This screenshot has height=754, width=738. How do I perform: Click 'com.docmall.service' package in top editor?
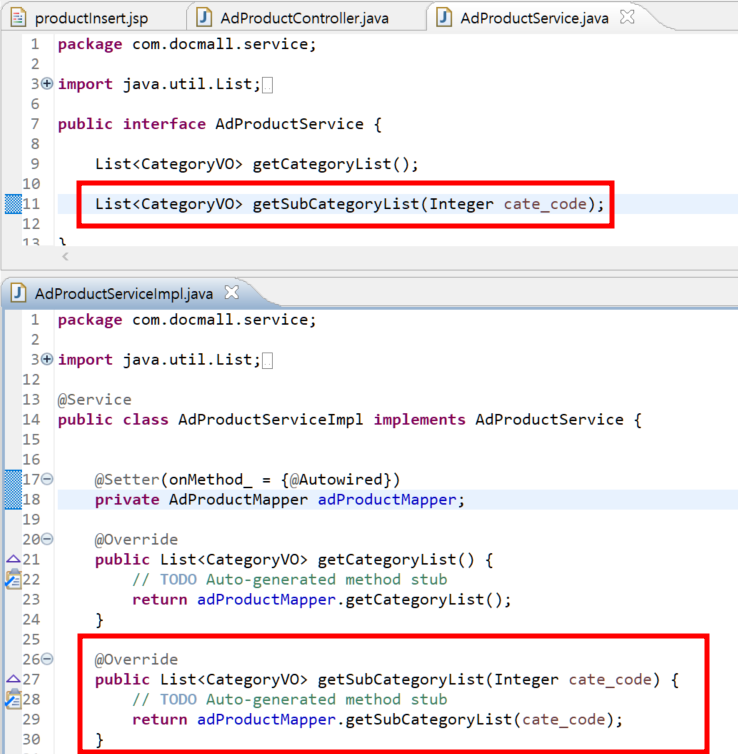click(x=220, y=44)
